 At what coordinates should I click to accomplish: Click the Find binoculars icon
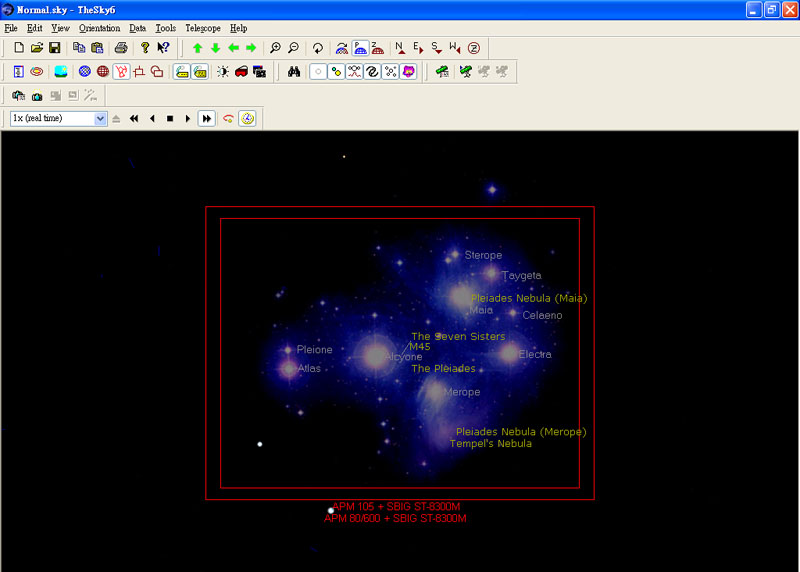coord(294,72)
